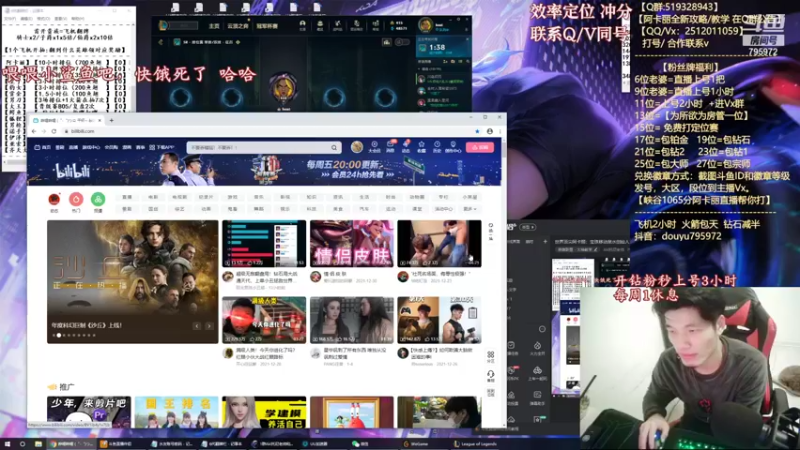
Task: Open the Chrome profile icon
Action: 490,131
